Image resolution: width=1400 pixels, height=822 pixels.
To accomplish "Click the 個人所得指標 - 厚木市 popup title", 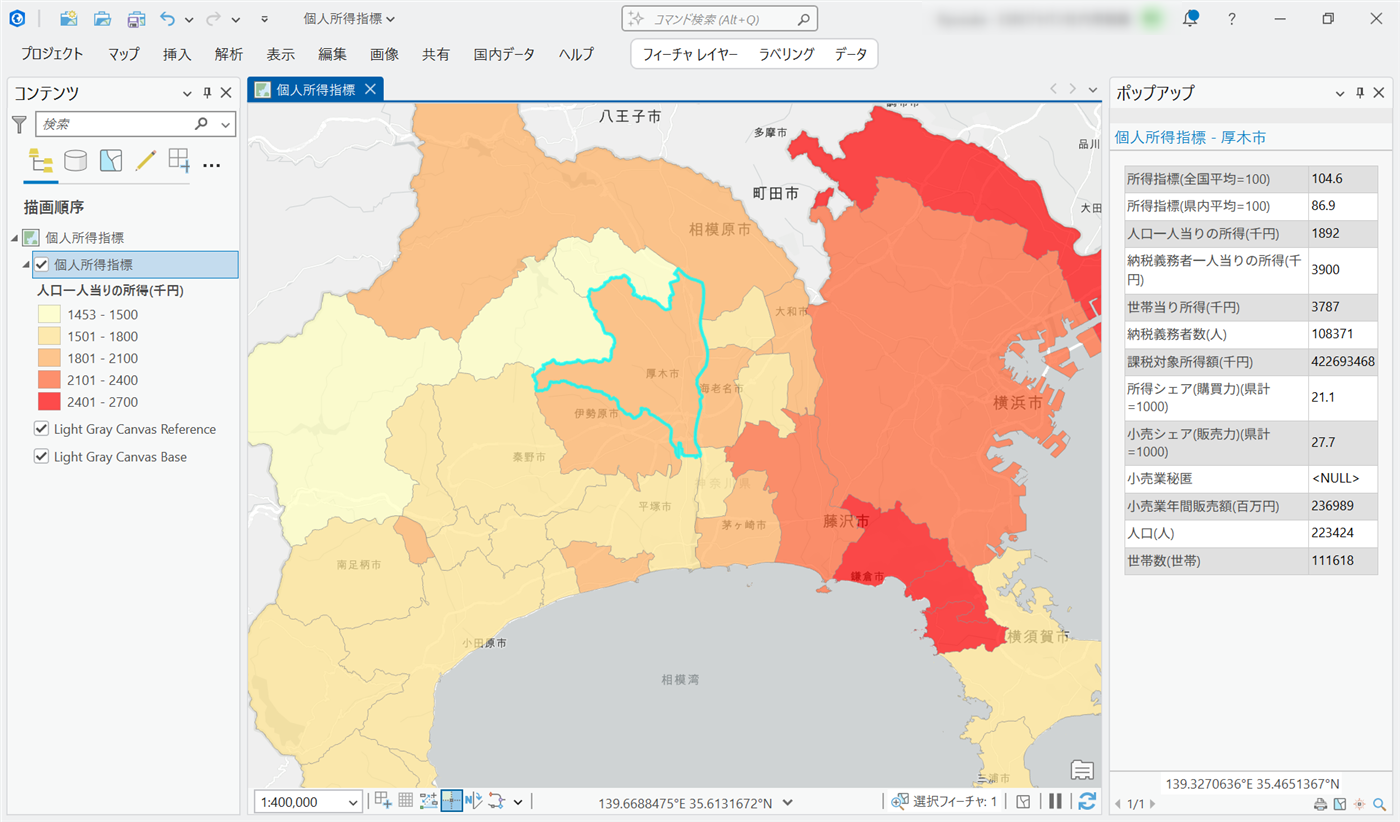I will [x=1196, y=137].
